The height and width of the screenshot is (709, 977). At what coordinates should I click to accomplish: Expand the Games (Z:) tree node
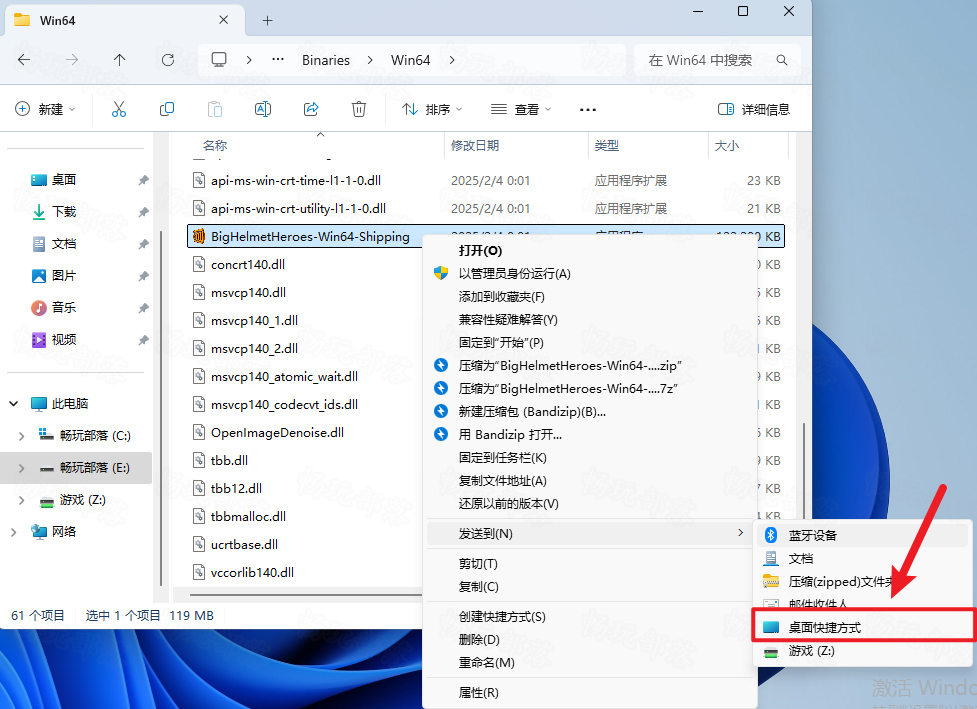[x=22, y=500]
